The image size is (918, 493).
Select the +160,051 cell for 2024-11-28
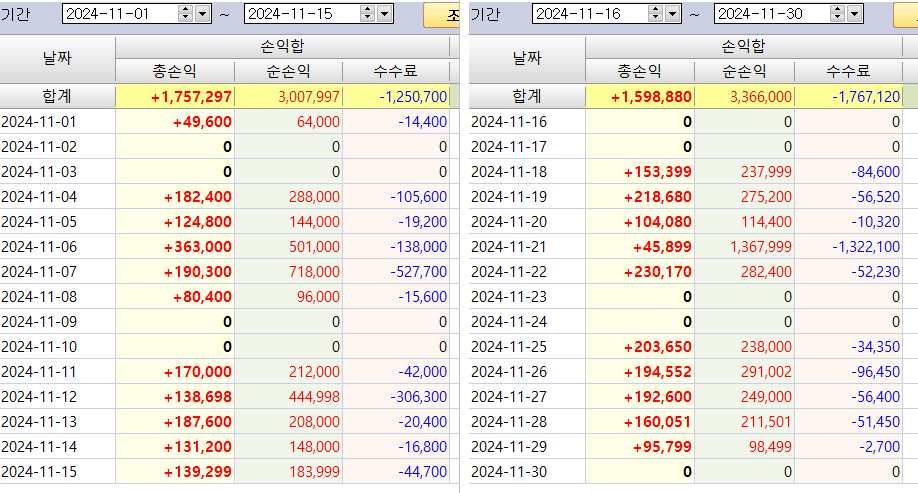(x=640, y=422)
